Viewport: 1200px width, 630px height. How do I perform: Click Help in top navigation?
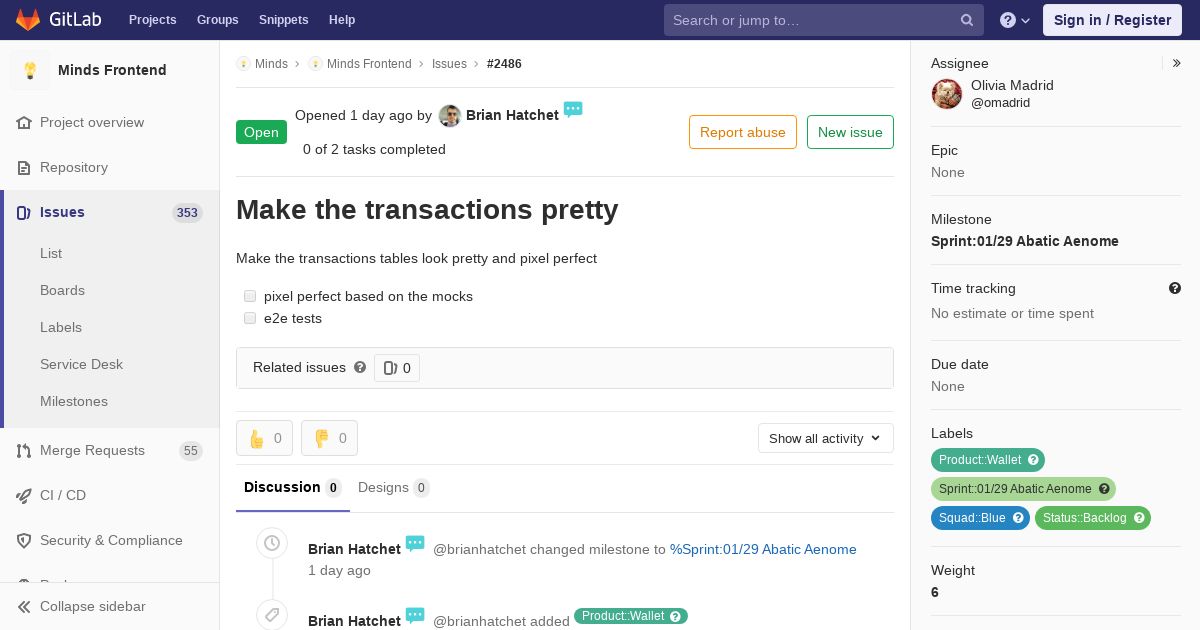342,20
